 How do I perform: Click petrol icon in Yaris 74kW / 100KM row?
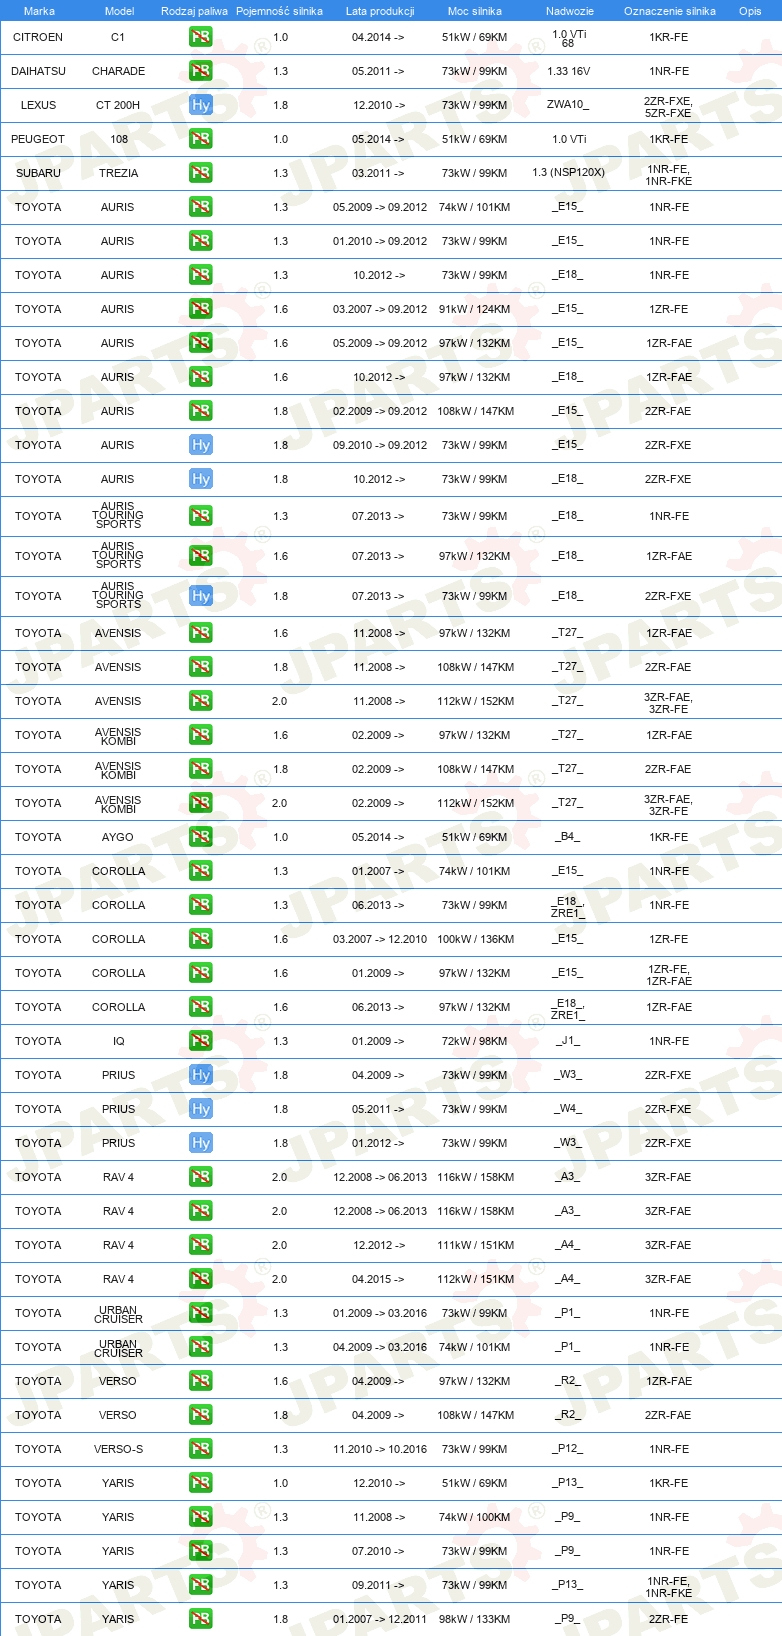[201, 1517]
